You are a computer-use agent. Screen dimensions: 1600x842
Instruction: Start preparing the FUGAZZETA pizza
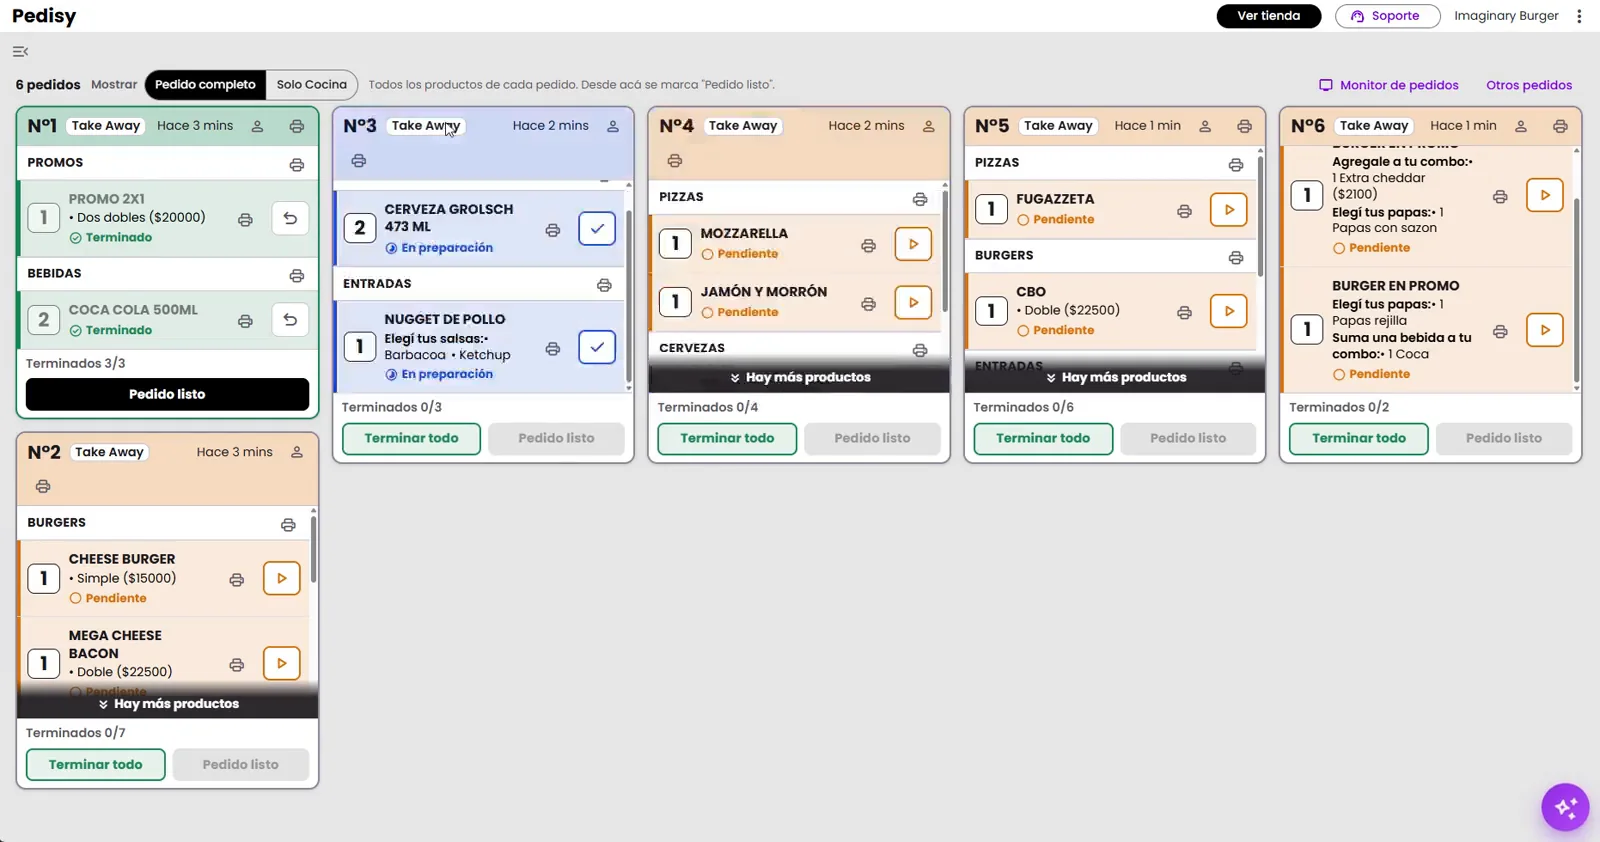(x=1229, y=209)
